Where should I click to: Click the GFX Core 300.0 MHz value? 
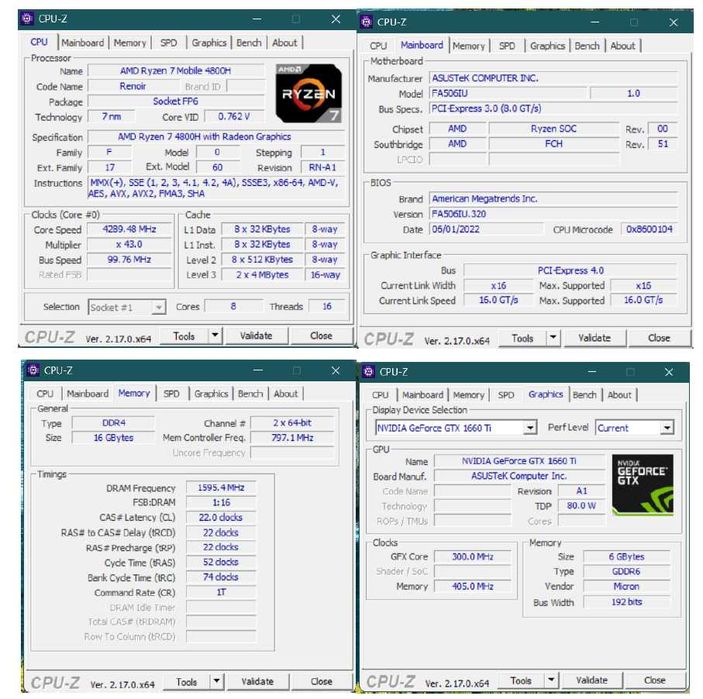tap(473, 556)
